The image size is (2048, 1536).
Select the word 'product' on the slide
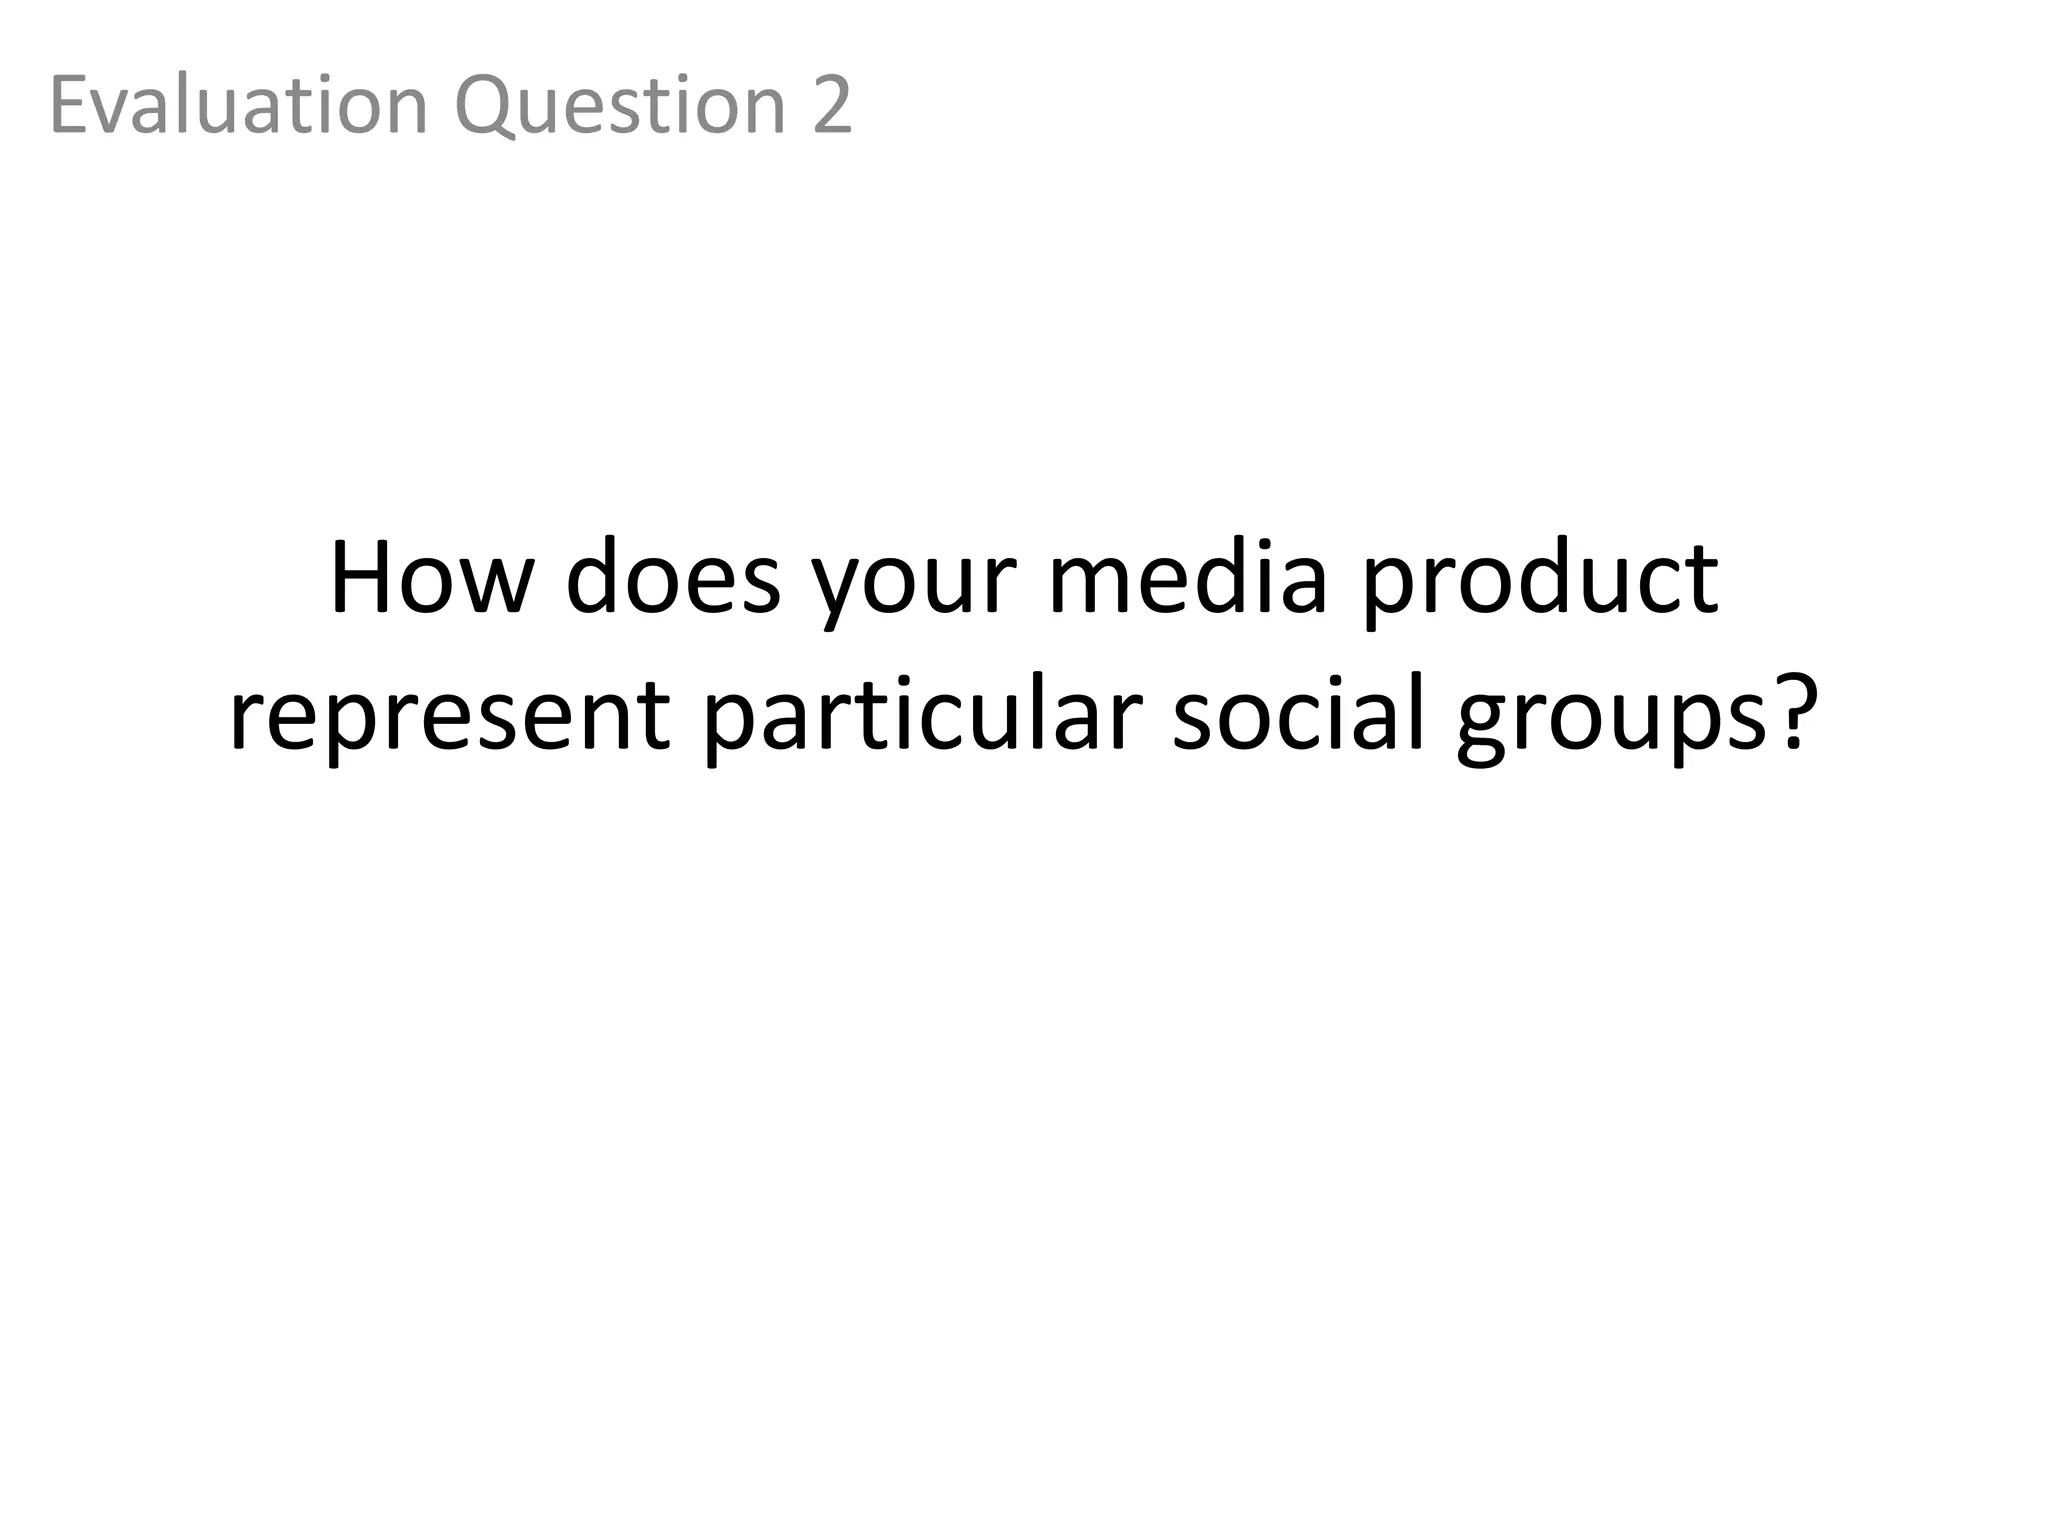(x=1540, y=582)
